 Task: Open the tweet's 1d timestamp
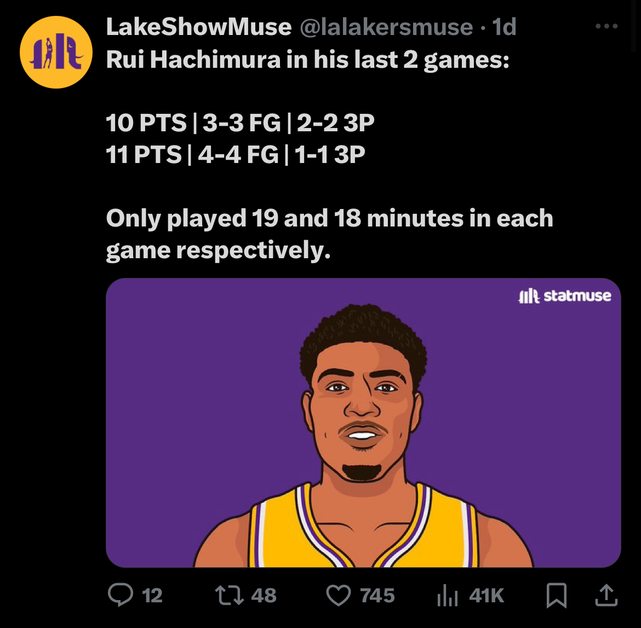click(x=505, y=27)
